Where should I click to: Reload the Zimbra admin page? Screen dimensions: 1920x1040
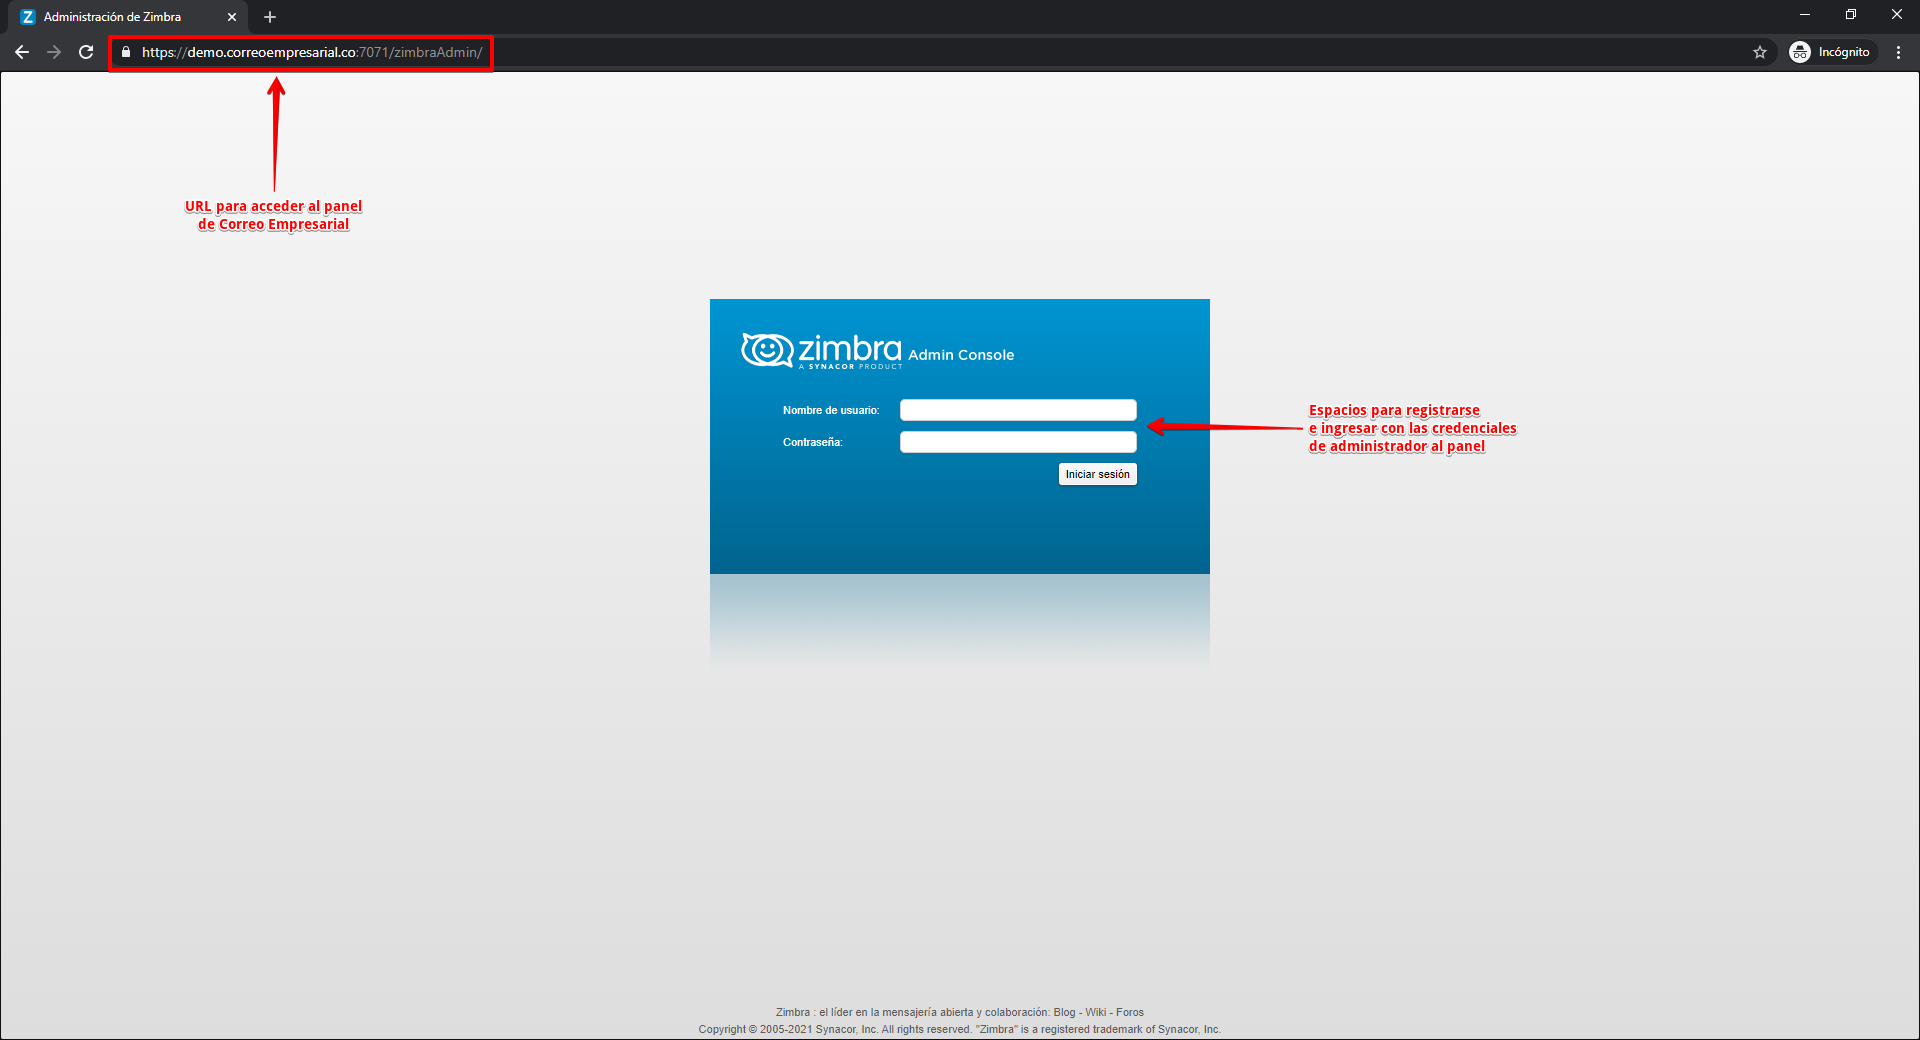pos(86,52)
